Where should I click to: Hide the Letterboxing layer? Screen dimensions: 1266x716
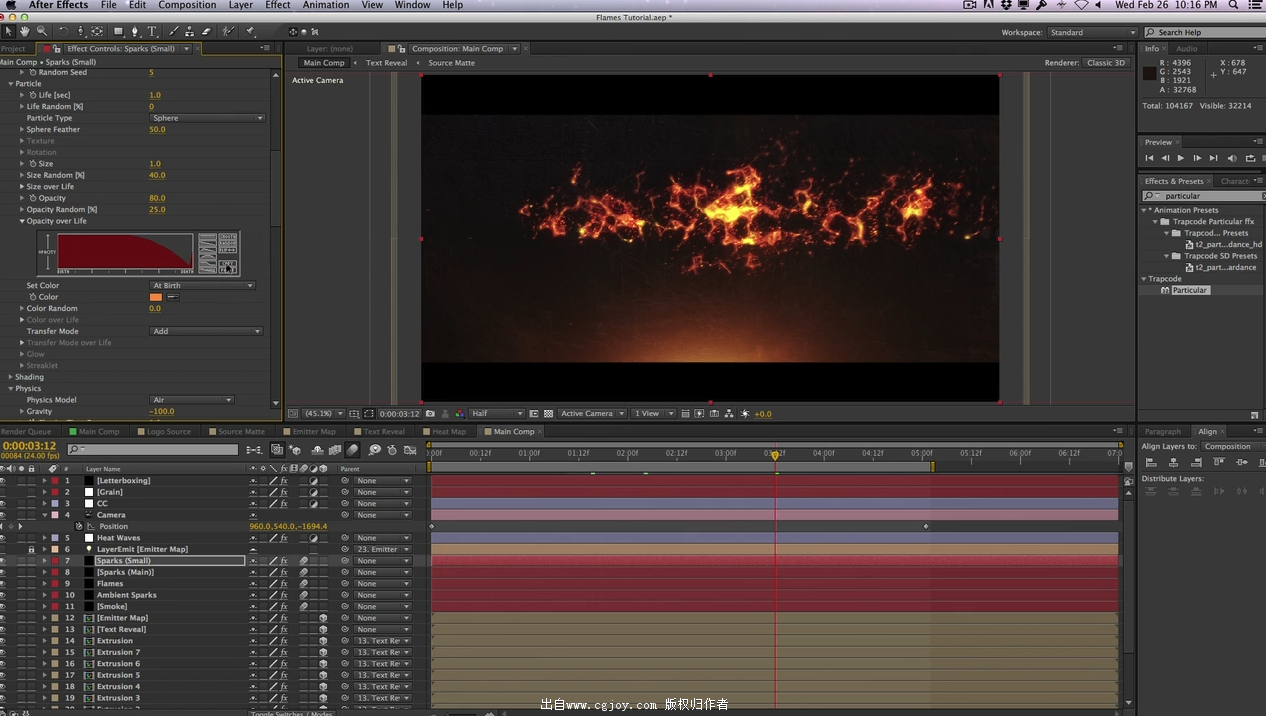coord(3,481)
